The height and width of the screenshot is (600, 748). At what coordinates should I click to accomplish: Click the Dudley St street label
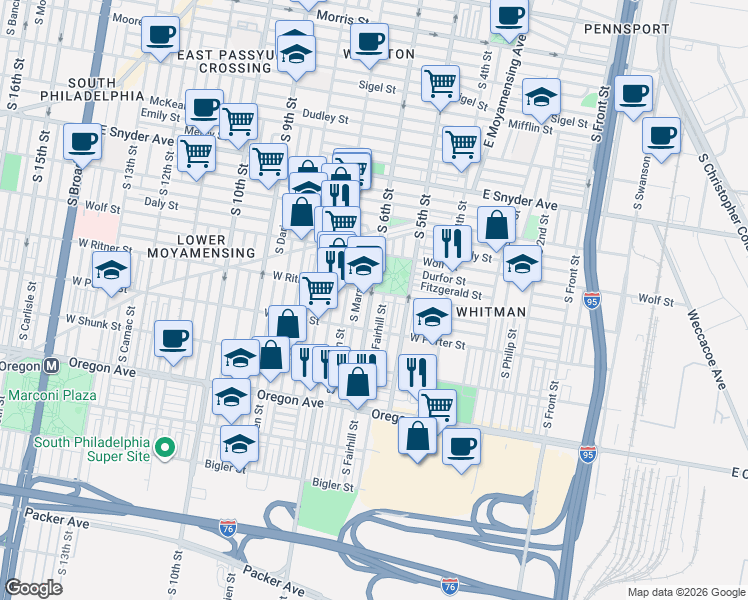[325, 116]
